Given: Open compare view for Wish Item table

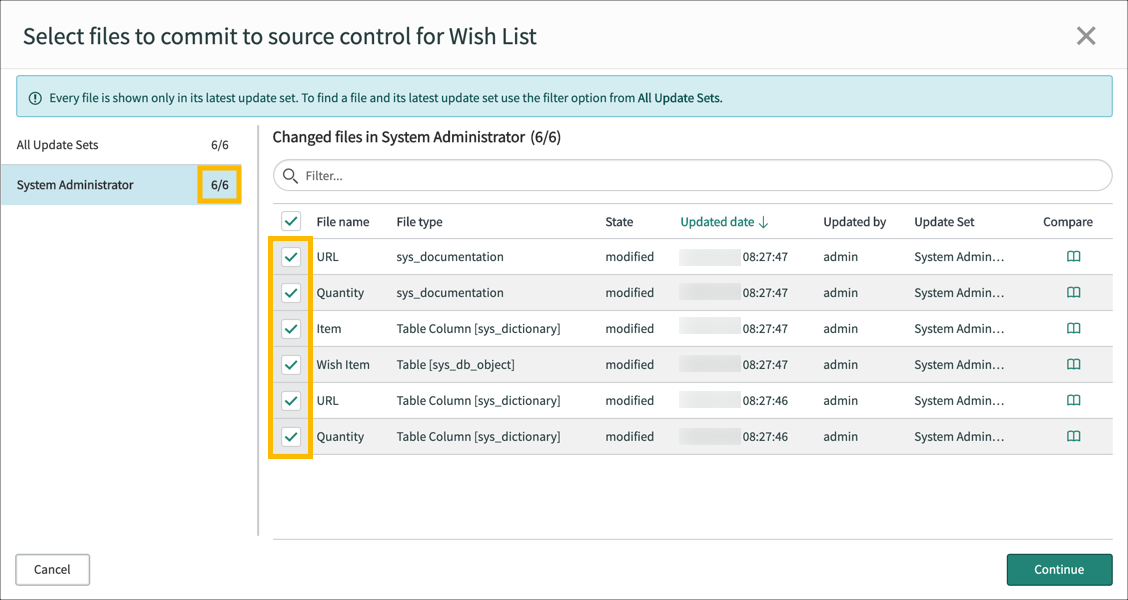Looking at the screenshot, I should point(1073,365).
